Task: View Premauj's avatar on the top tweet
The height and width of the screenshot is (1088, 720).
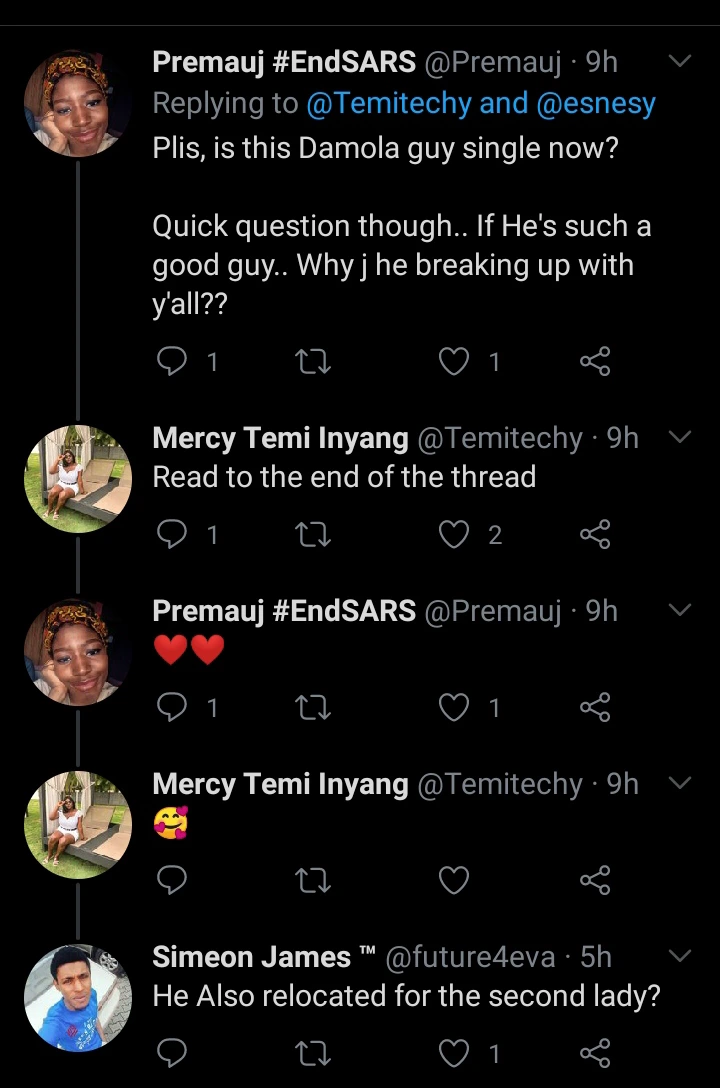Action: (x=78, y=103)
